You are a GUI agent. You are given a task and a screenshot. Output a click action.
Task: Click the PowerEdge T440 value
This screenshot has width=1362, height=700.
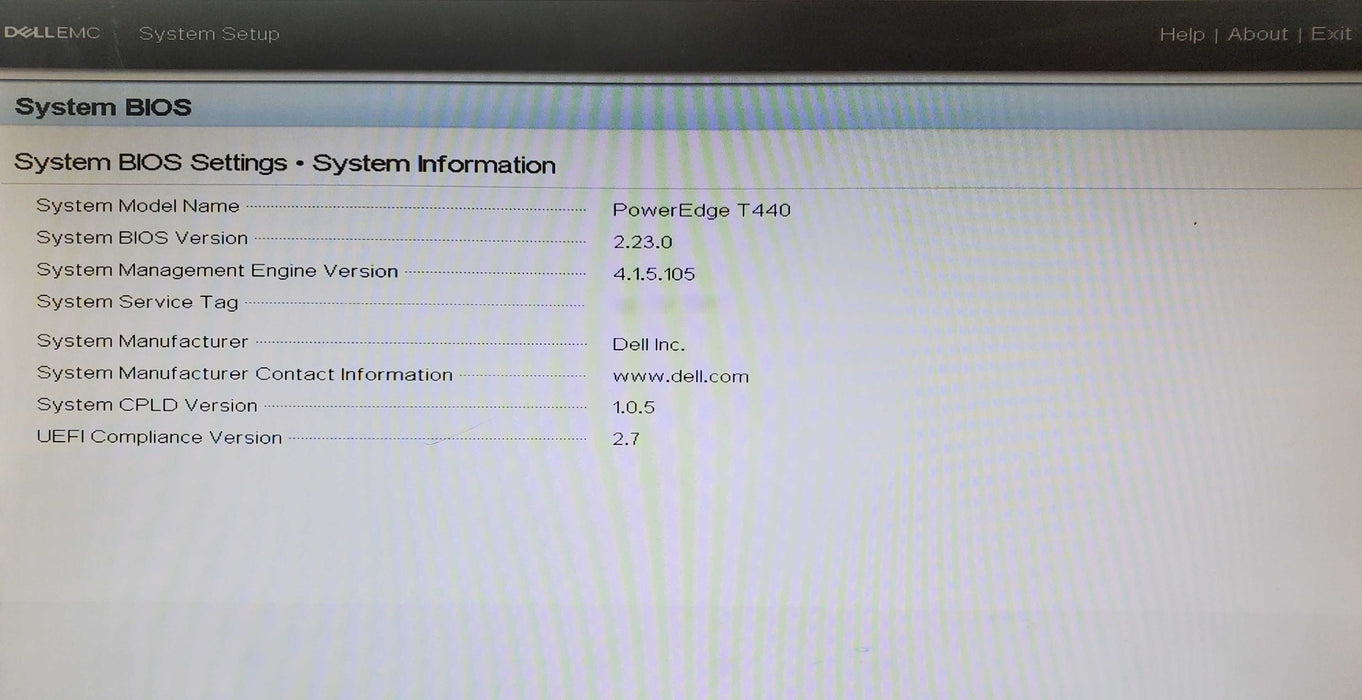pyautogui.click(x=701, y=210)
